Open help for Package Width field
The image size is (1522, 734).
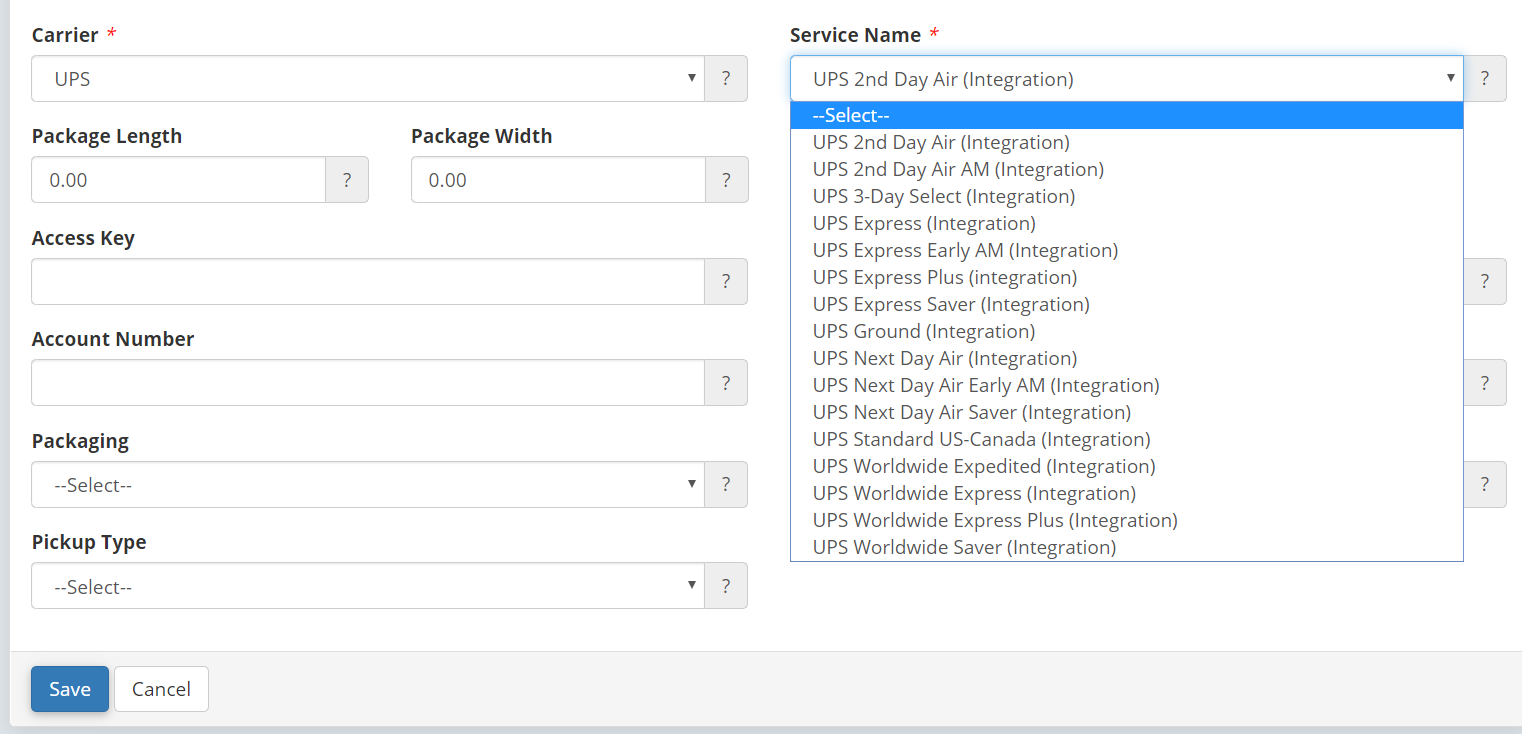pyautogui.click(x=725, y=180)
